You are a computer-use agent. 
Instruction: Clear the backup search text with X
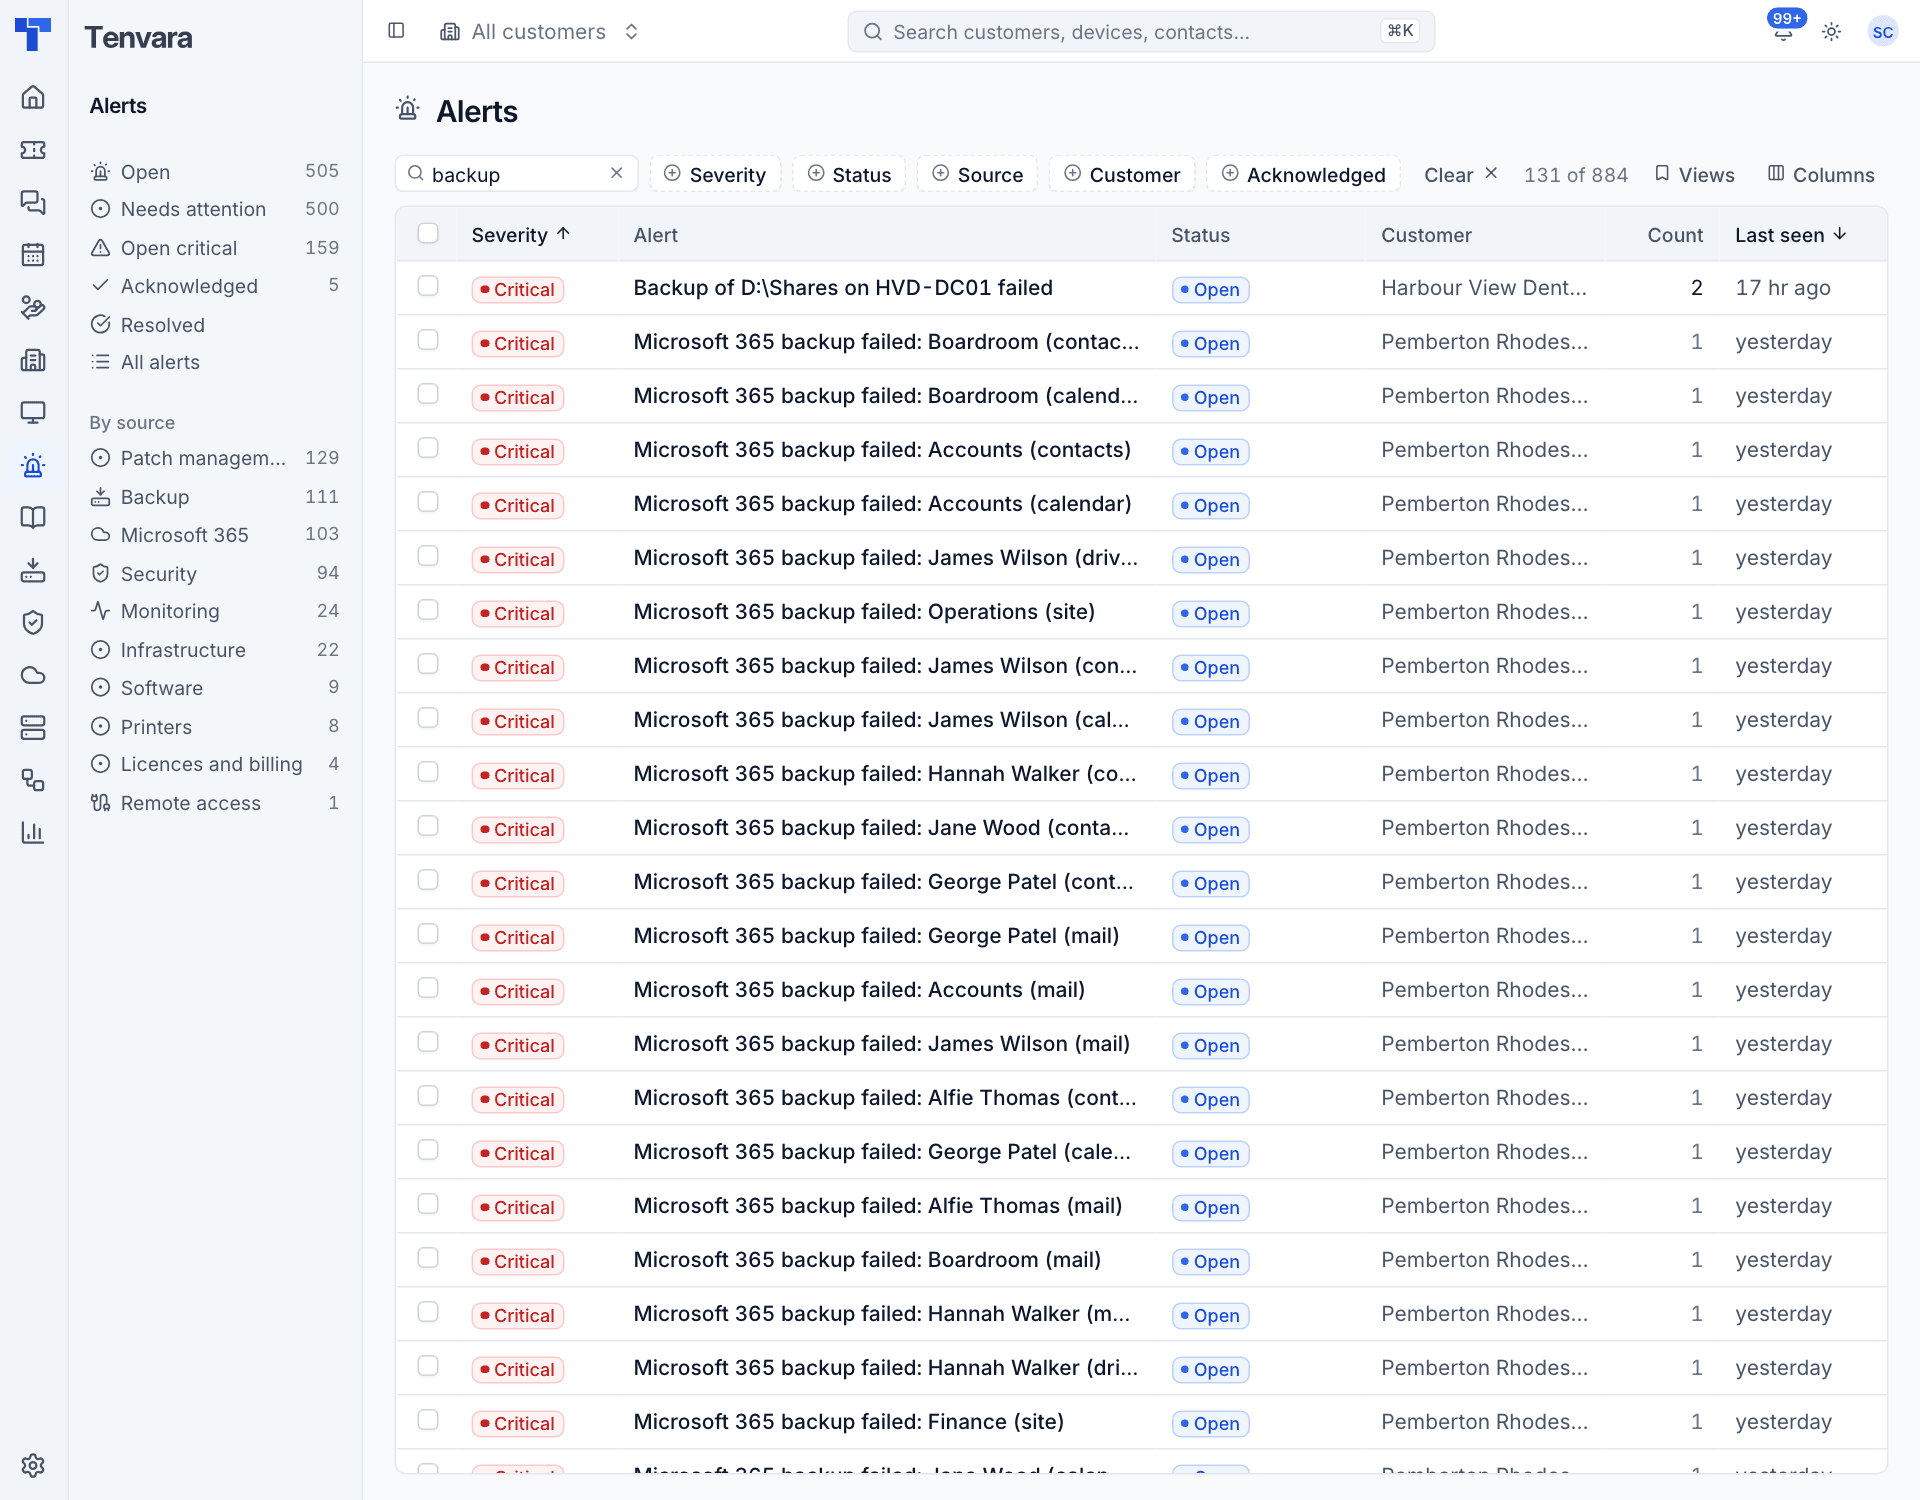click(x=617, y=173)
